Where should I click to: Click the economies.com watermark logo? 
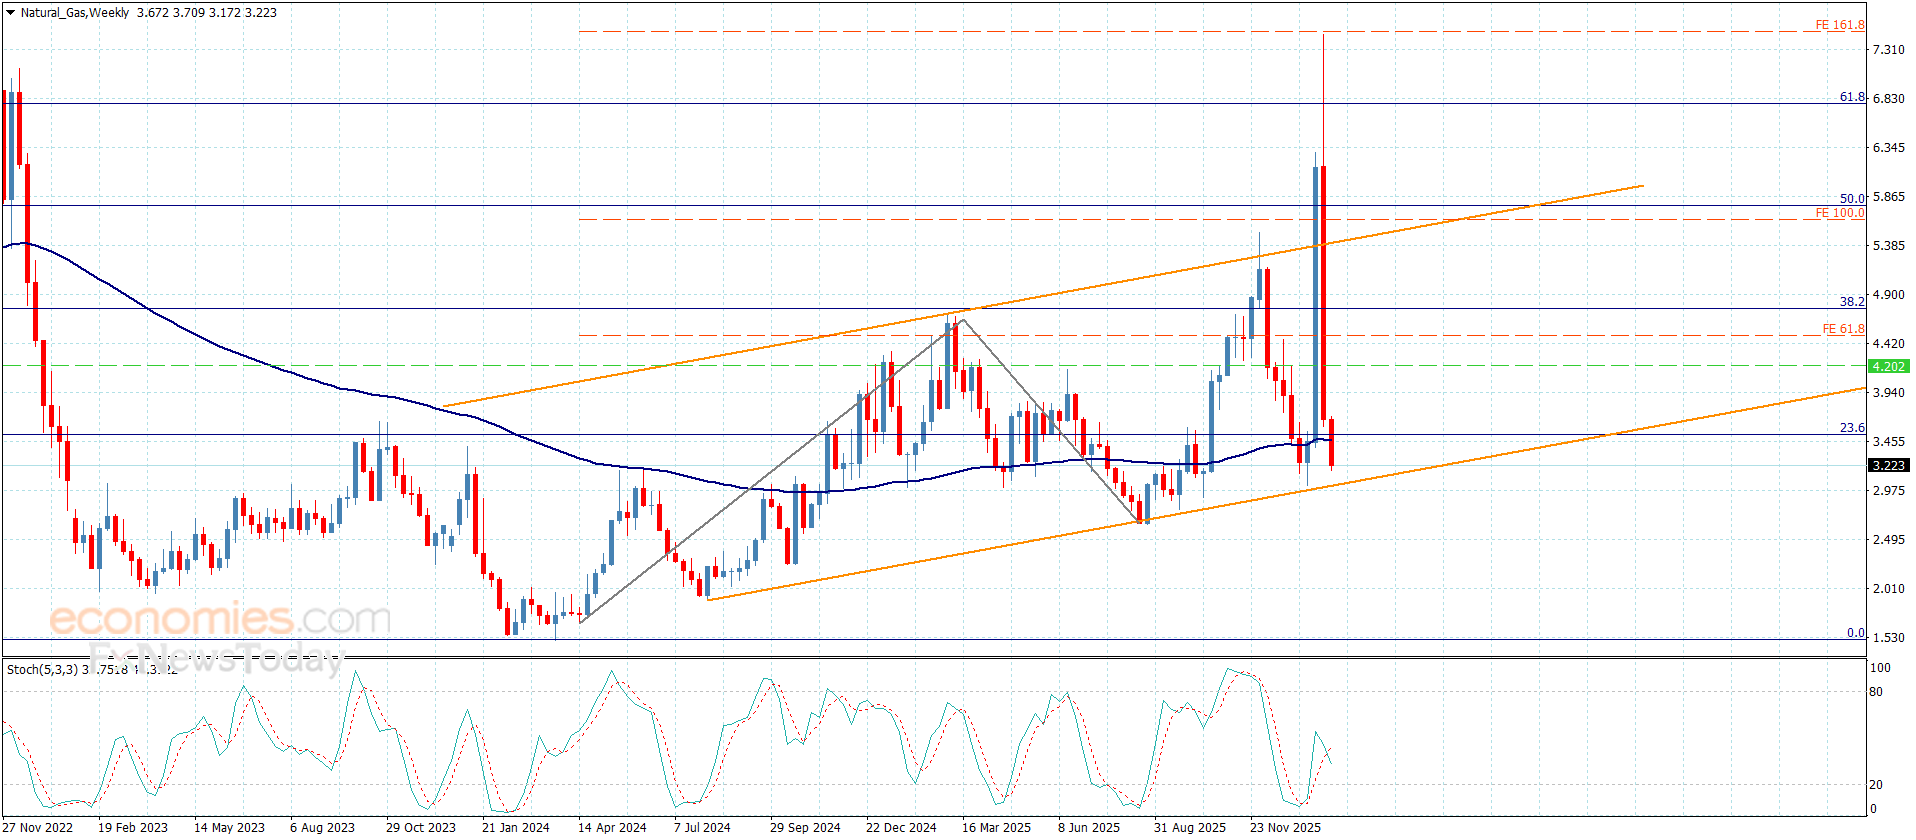220,619
